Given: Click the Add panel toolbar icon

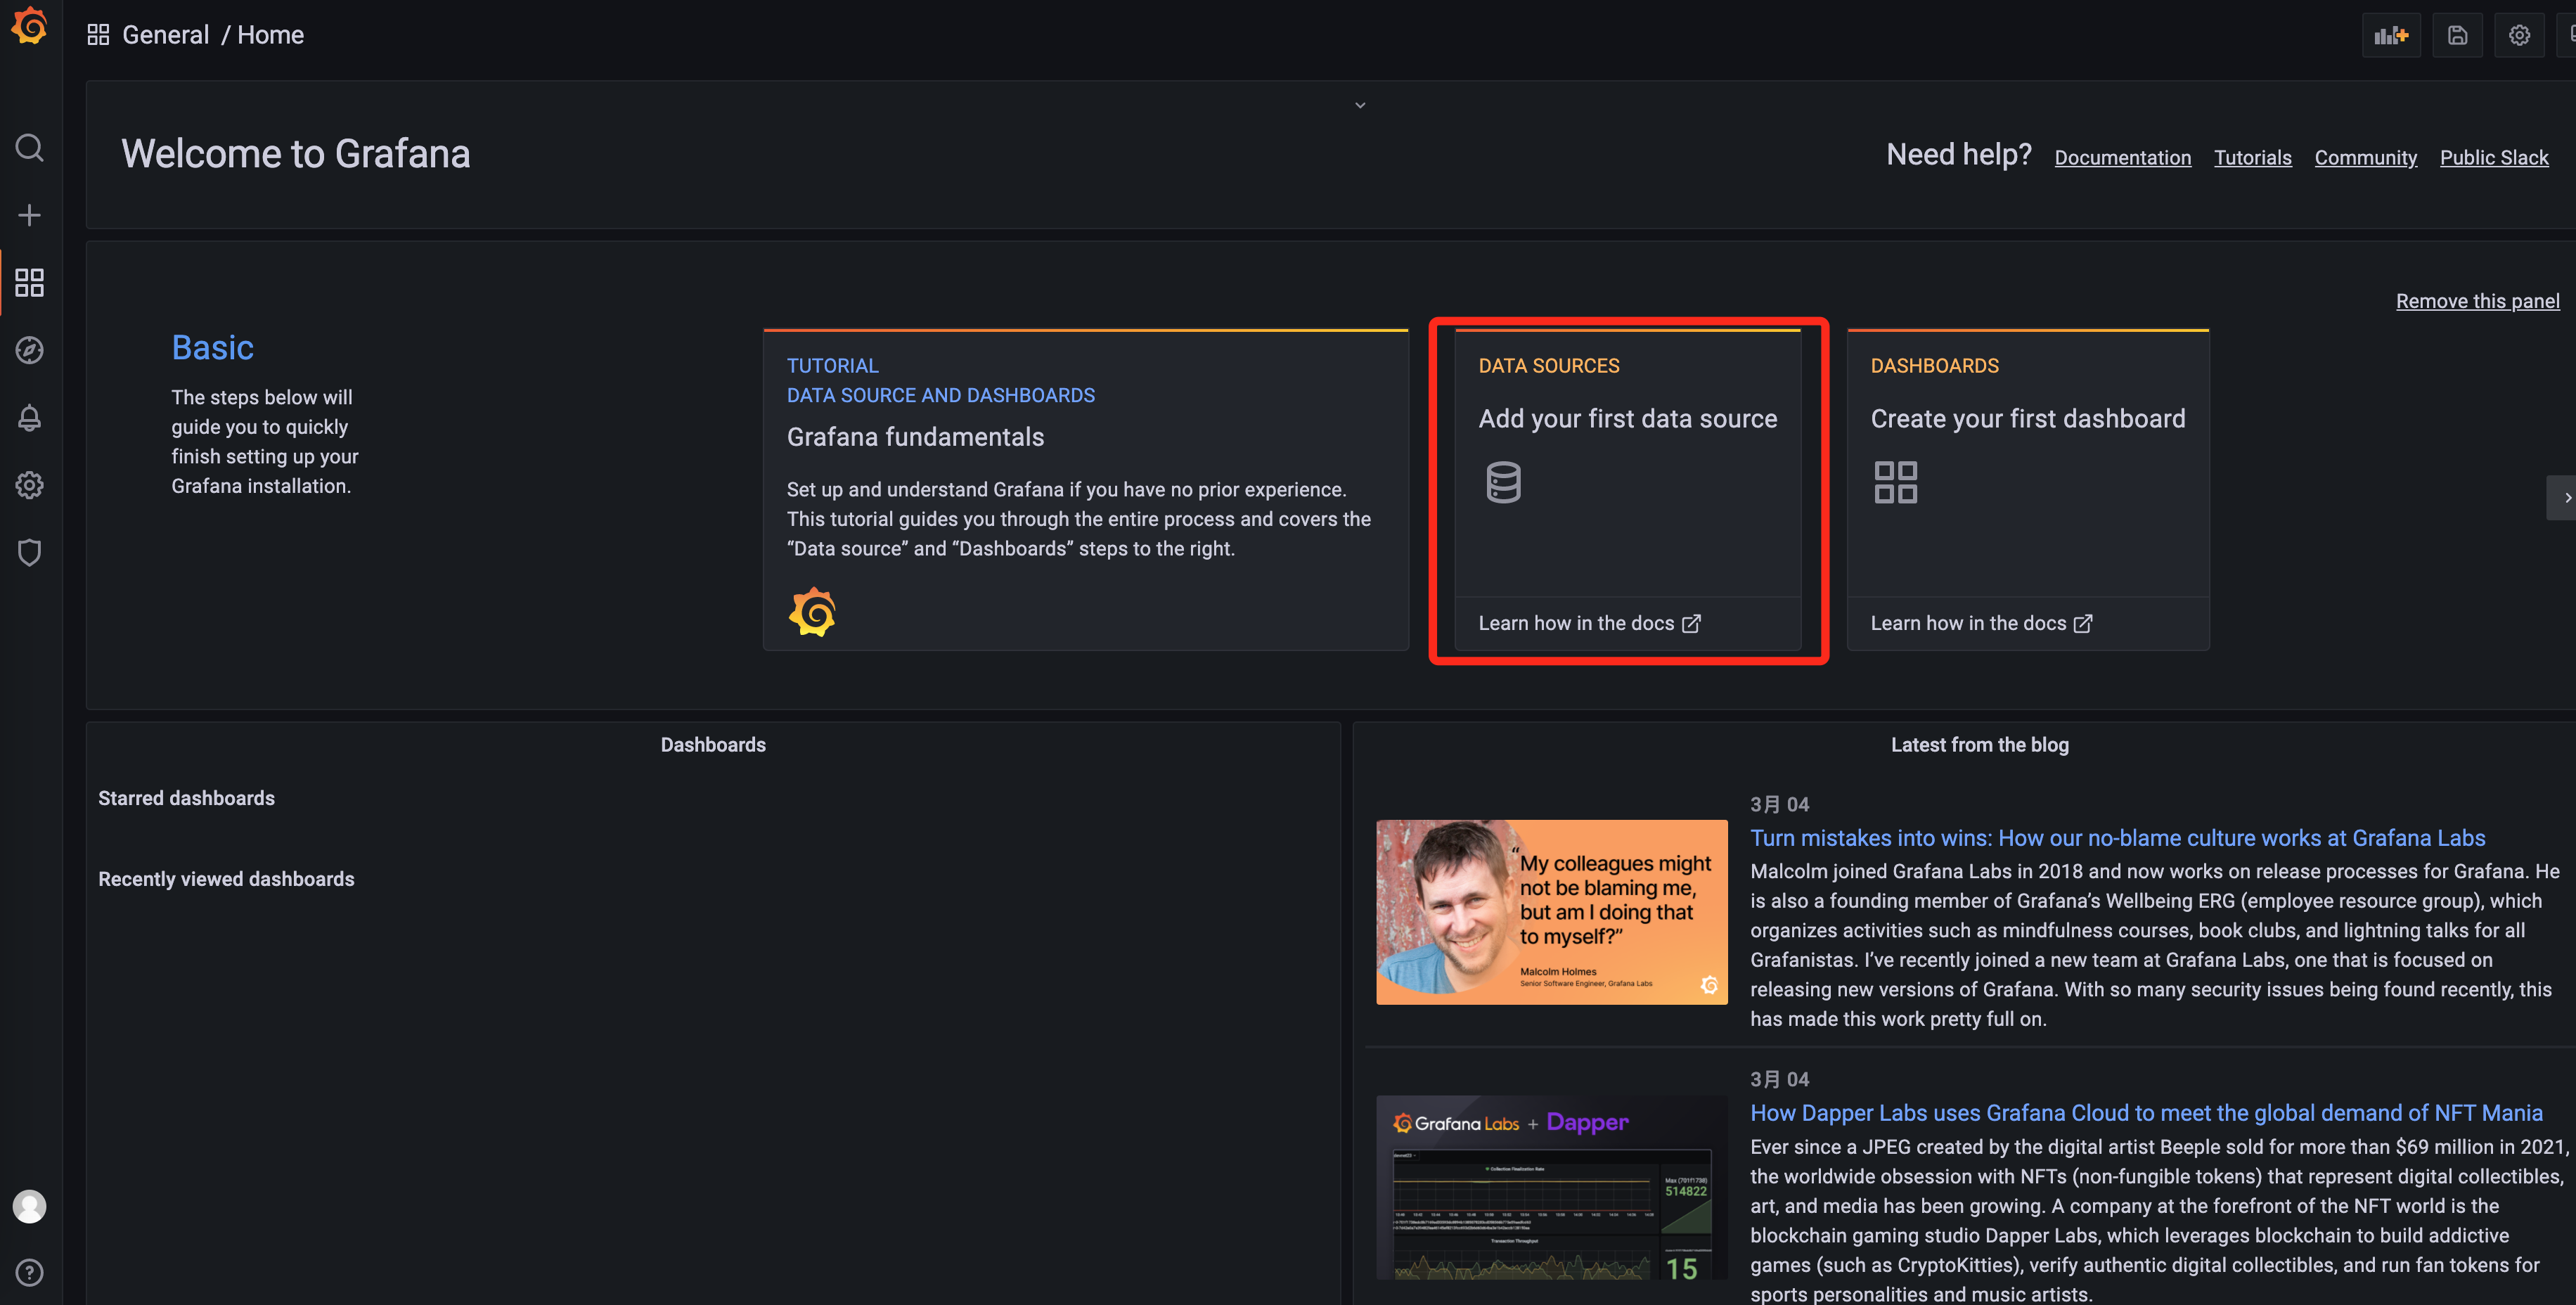Looking at the screenshot, I should [x=2391, y=35].
